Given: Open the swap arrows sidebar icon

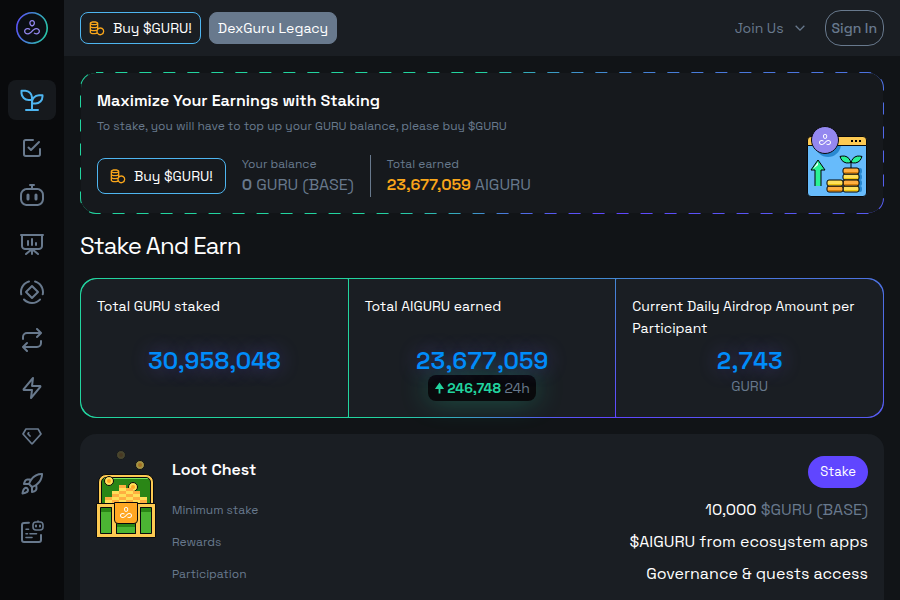Looking at the screenshot, I should pyautogui.click(x=32, y=340).
